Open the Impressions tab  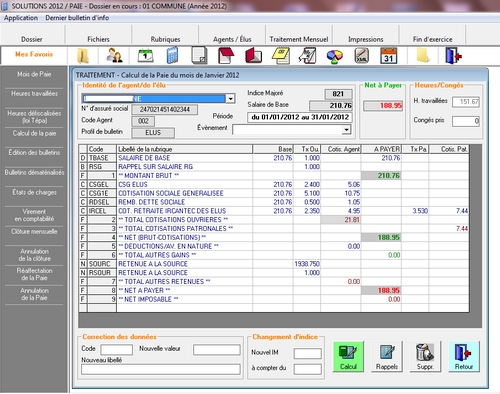[366, 39]
